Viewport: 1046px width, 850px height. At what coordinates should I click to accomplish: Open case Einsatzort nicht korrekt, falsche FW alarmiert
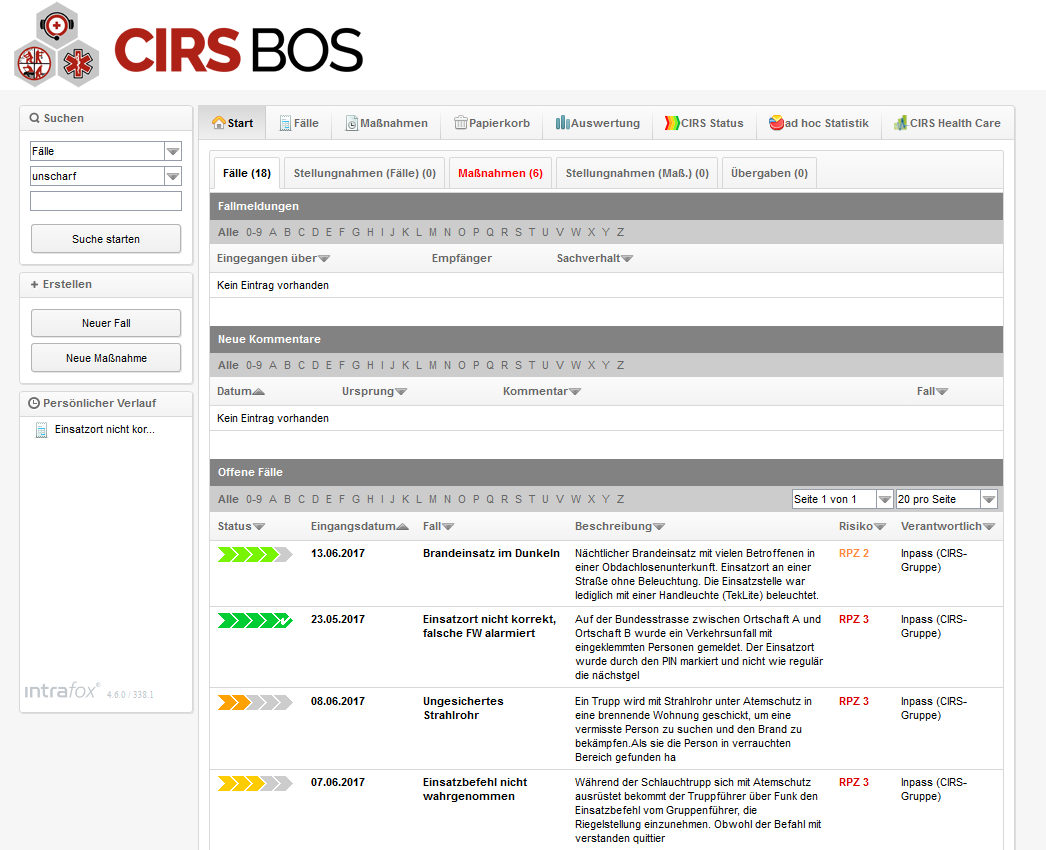pyautogui.click(x=489, y=626)
